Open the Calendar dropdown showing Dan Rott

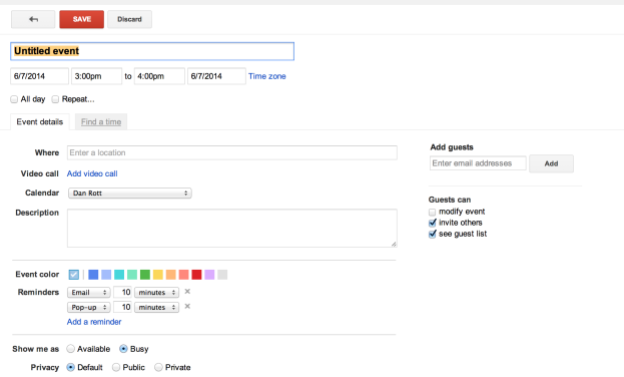(x=130, y=193)
